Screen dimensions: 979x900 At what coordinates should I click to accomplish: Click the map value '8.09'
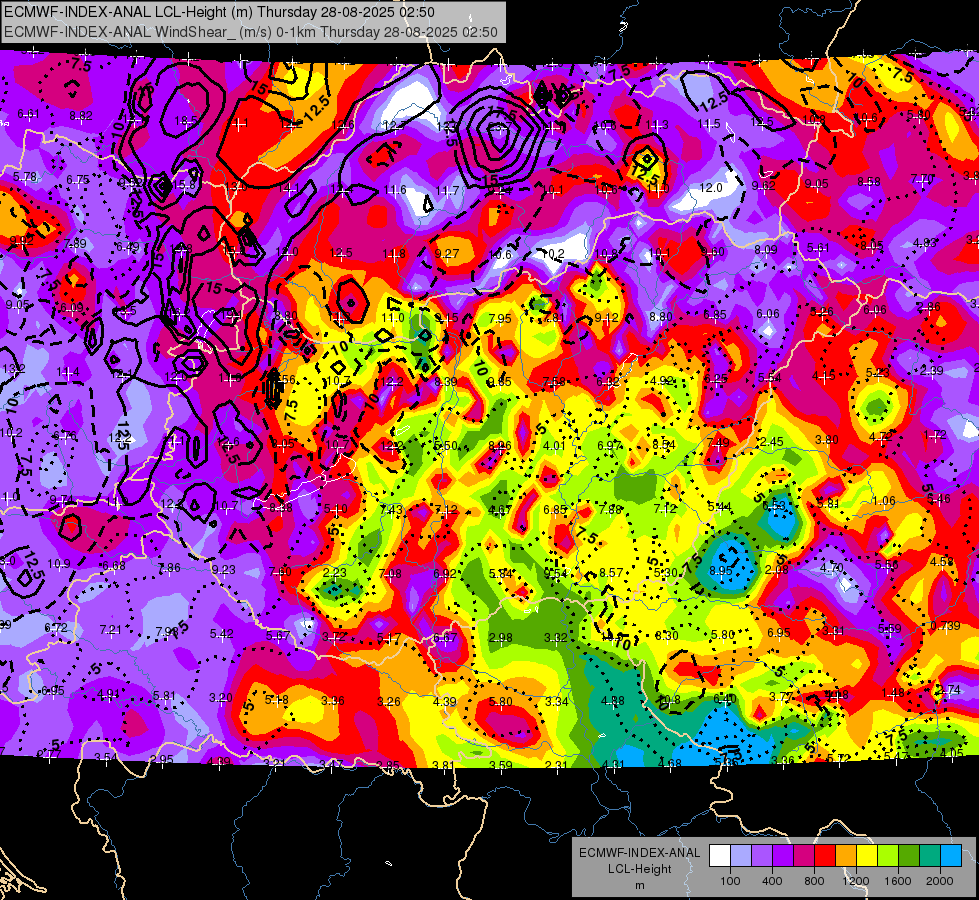[766, 249]
